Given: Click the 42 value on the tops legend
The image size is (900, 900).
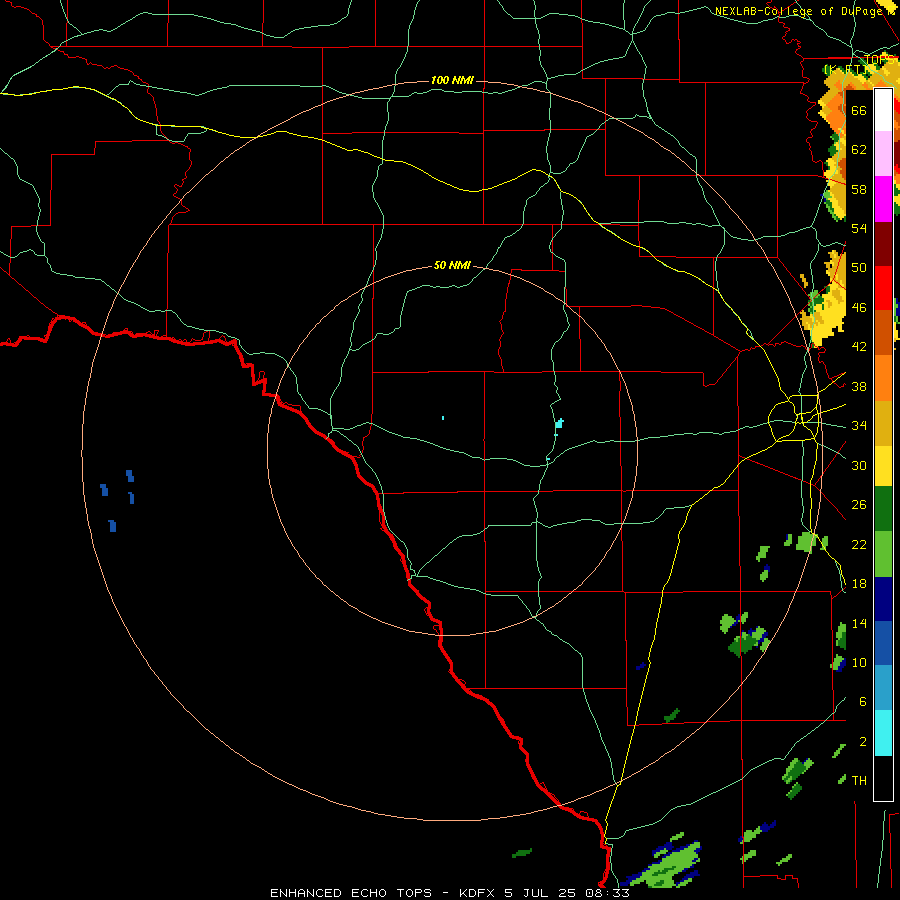Looking at the screenshot, I should click(x=859, y=347).
